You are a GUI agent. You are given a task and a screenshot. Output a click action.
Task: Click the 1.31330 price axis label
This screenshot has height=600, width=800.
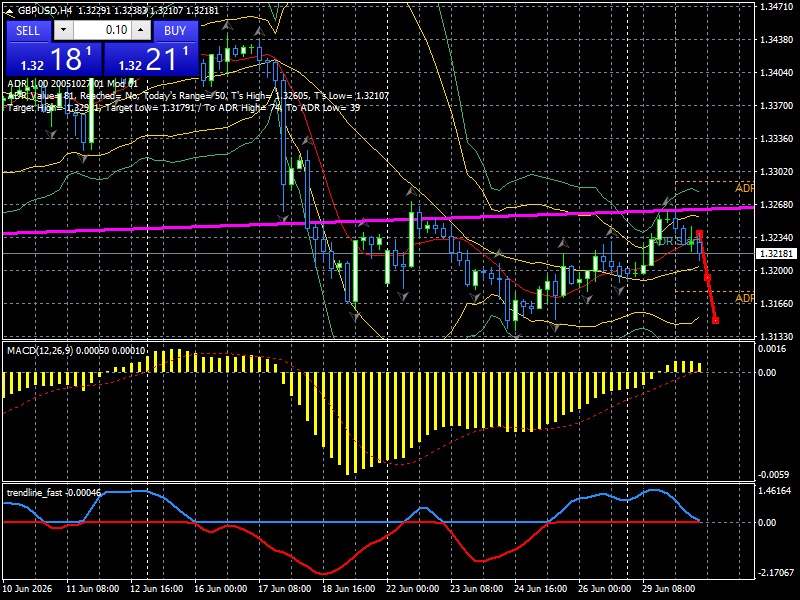776,337
